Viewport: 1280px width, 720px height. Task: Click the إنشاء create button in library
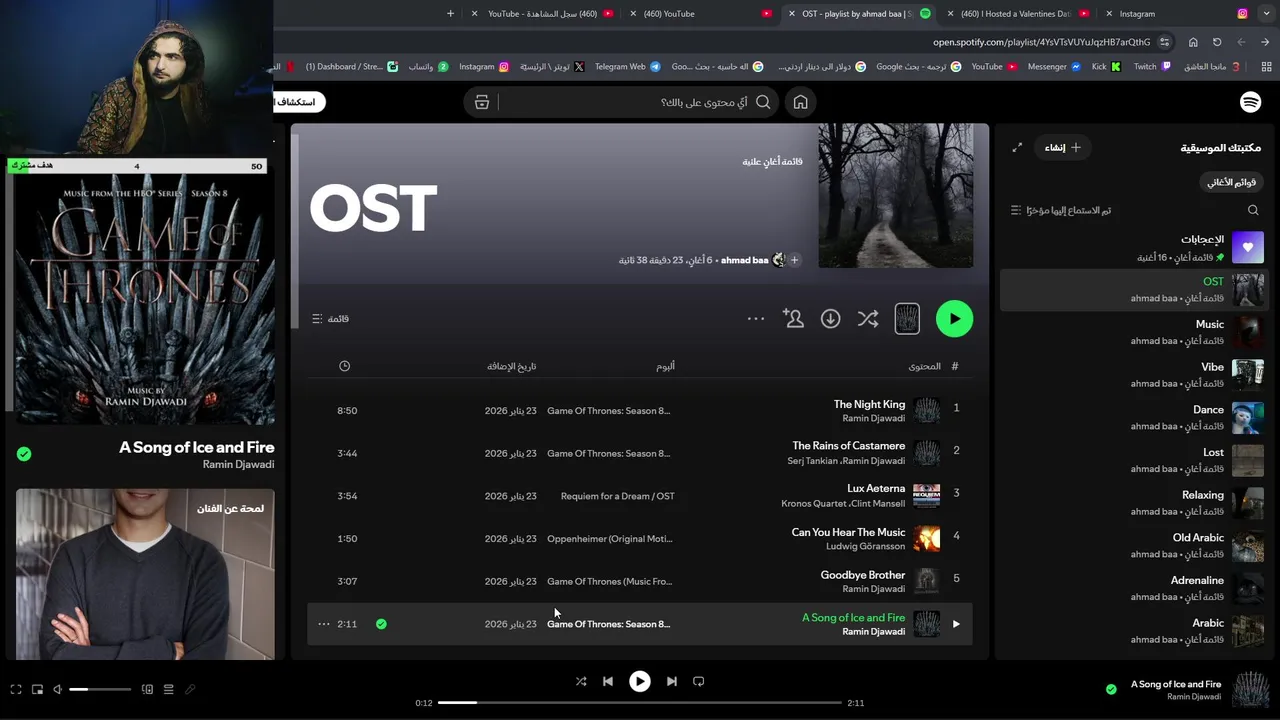point(1062,147)
